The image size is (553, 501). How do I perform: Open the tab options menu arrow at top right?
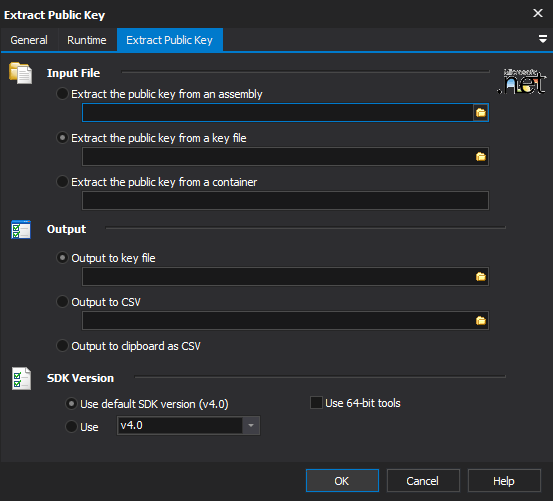tap(543, 39)
